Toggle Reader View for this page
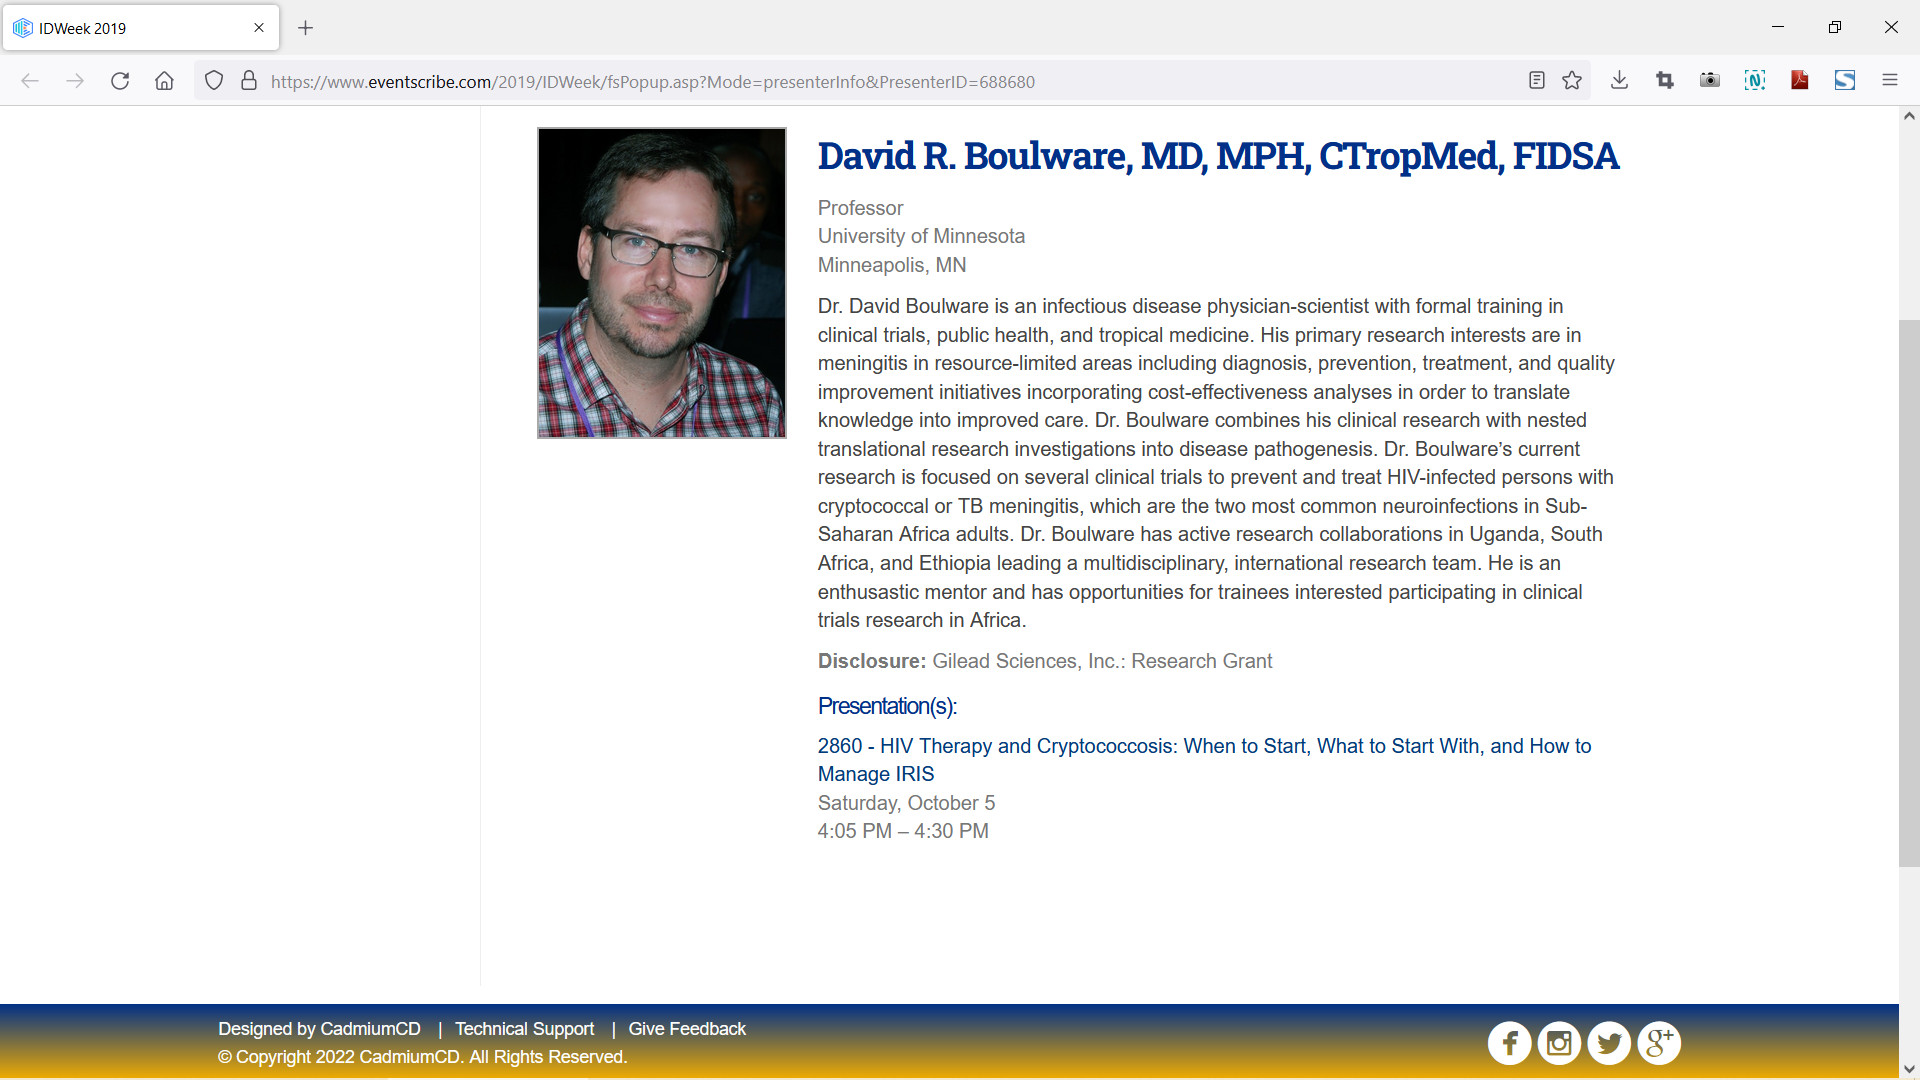 (1536, 81)
